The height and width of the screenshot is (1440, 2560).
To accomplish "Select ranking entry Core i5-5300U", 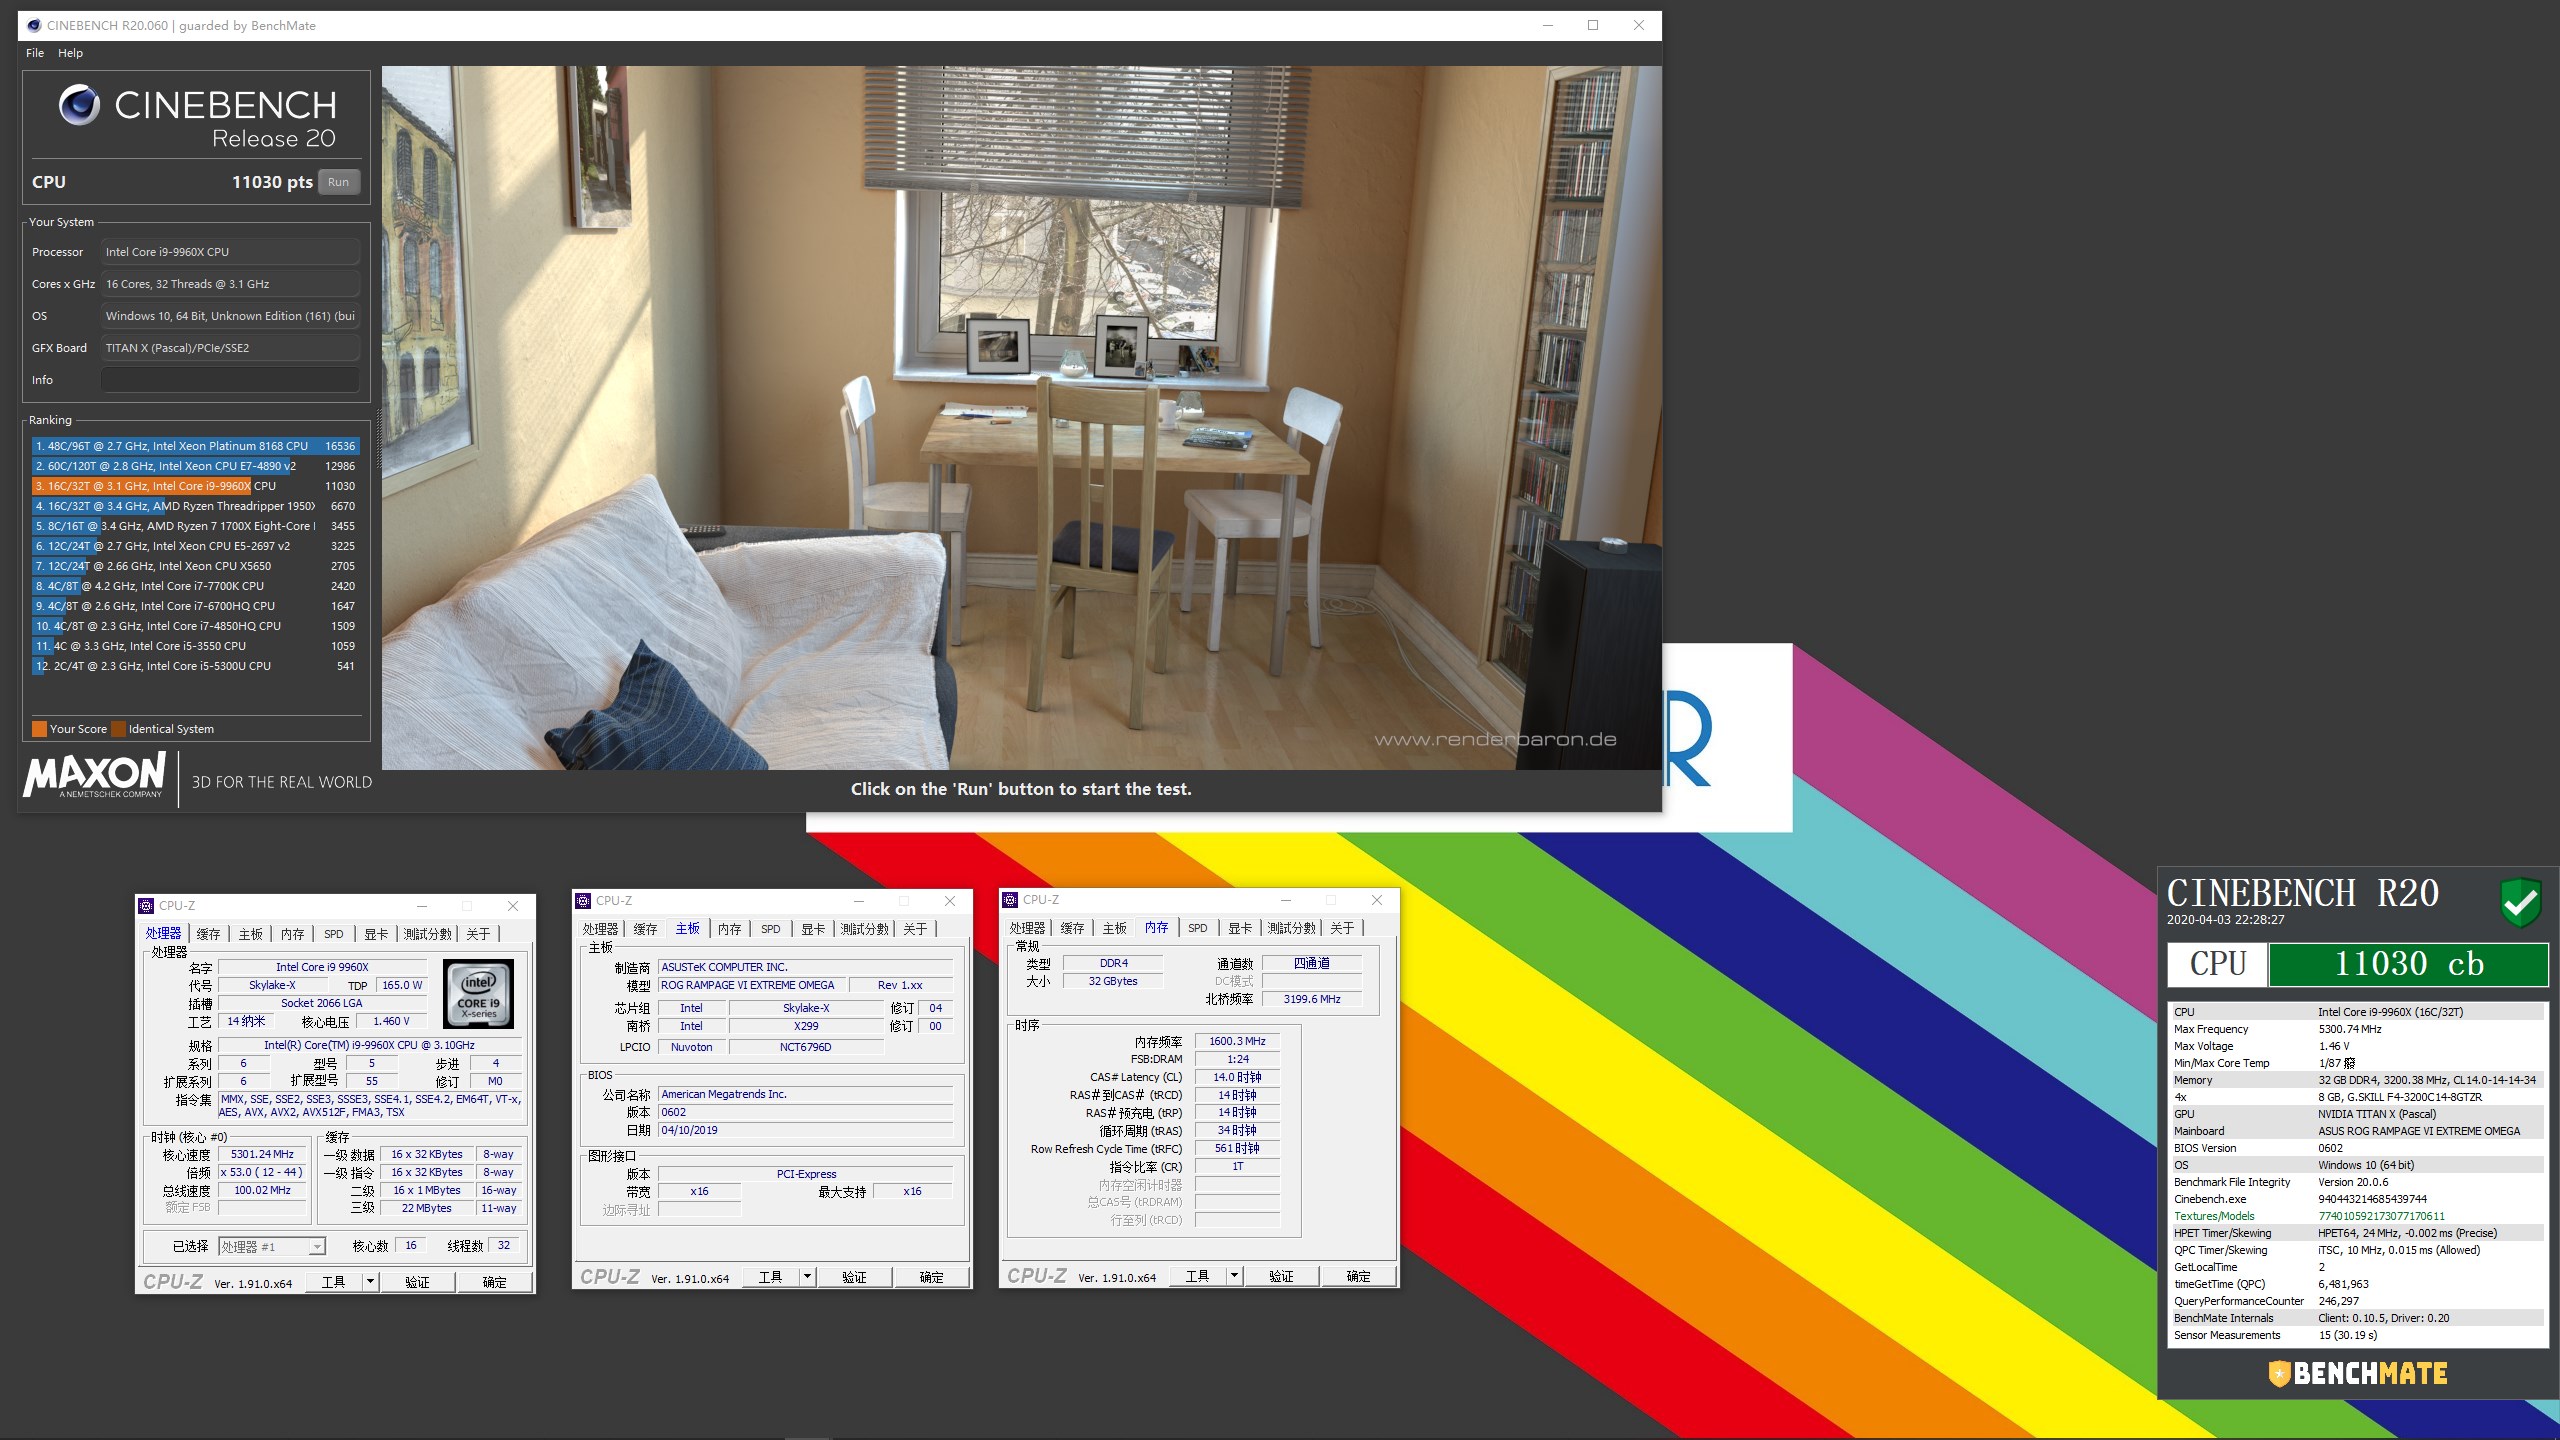I will coord(195,666).
